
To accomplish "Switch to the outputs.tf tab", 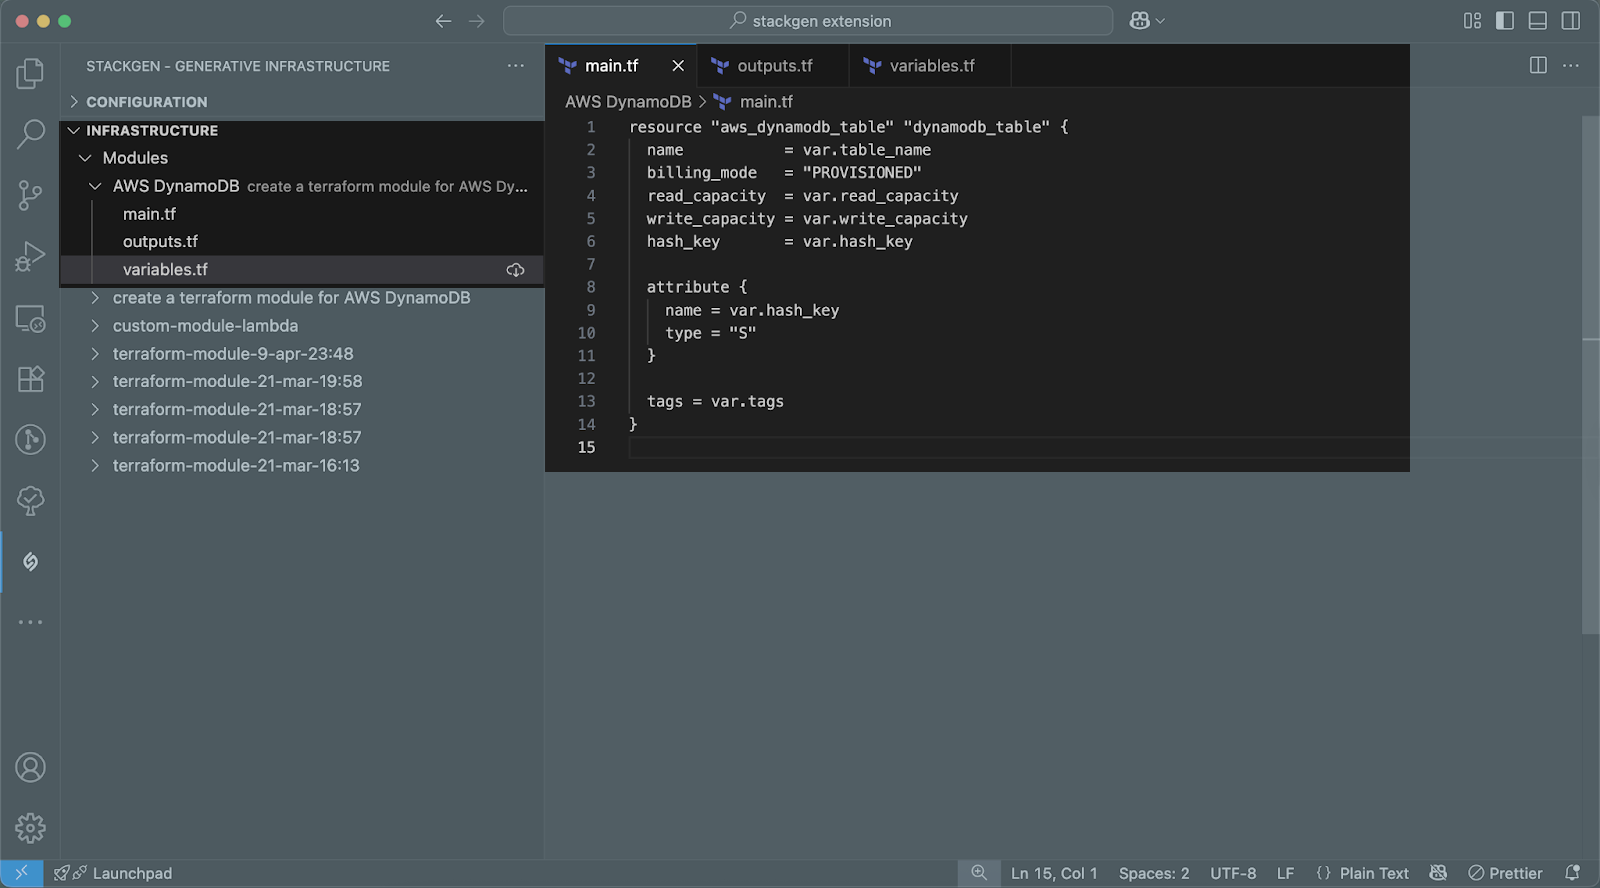I will 773,66.
